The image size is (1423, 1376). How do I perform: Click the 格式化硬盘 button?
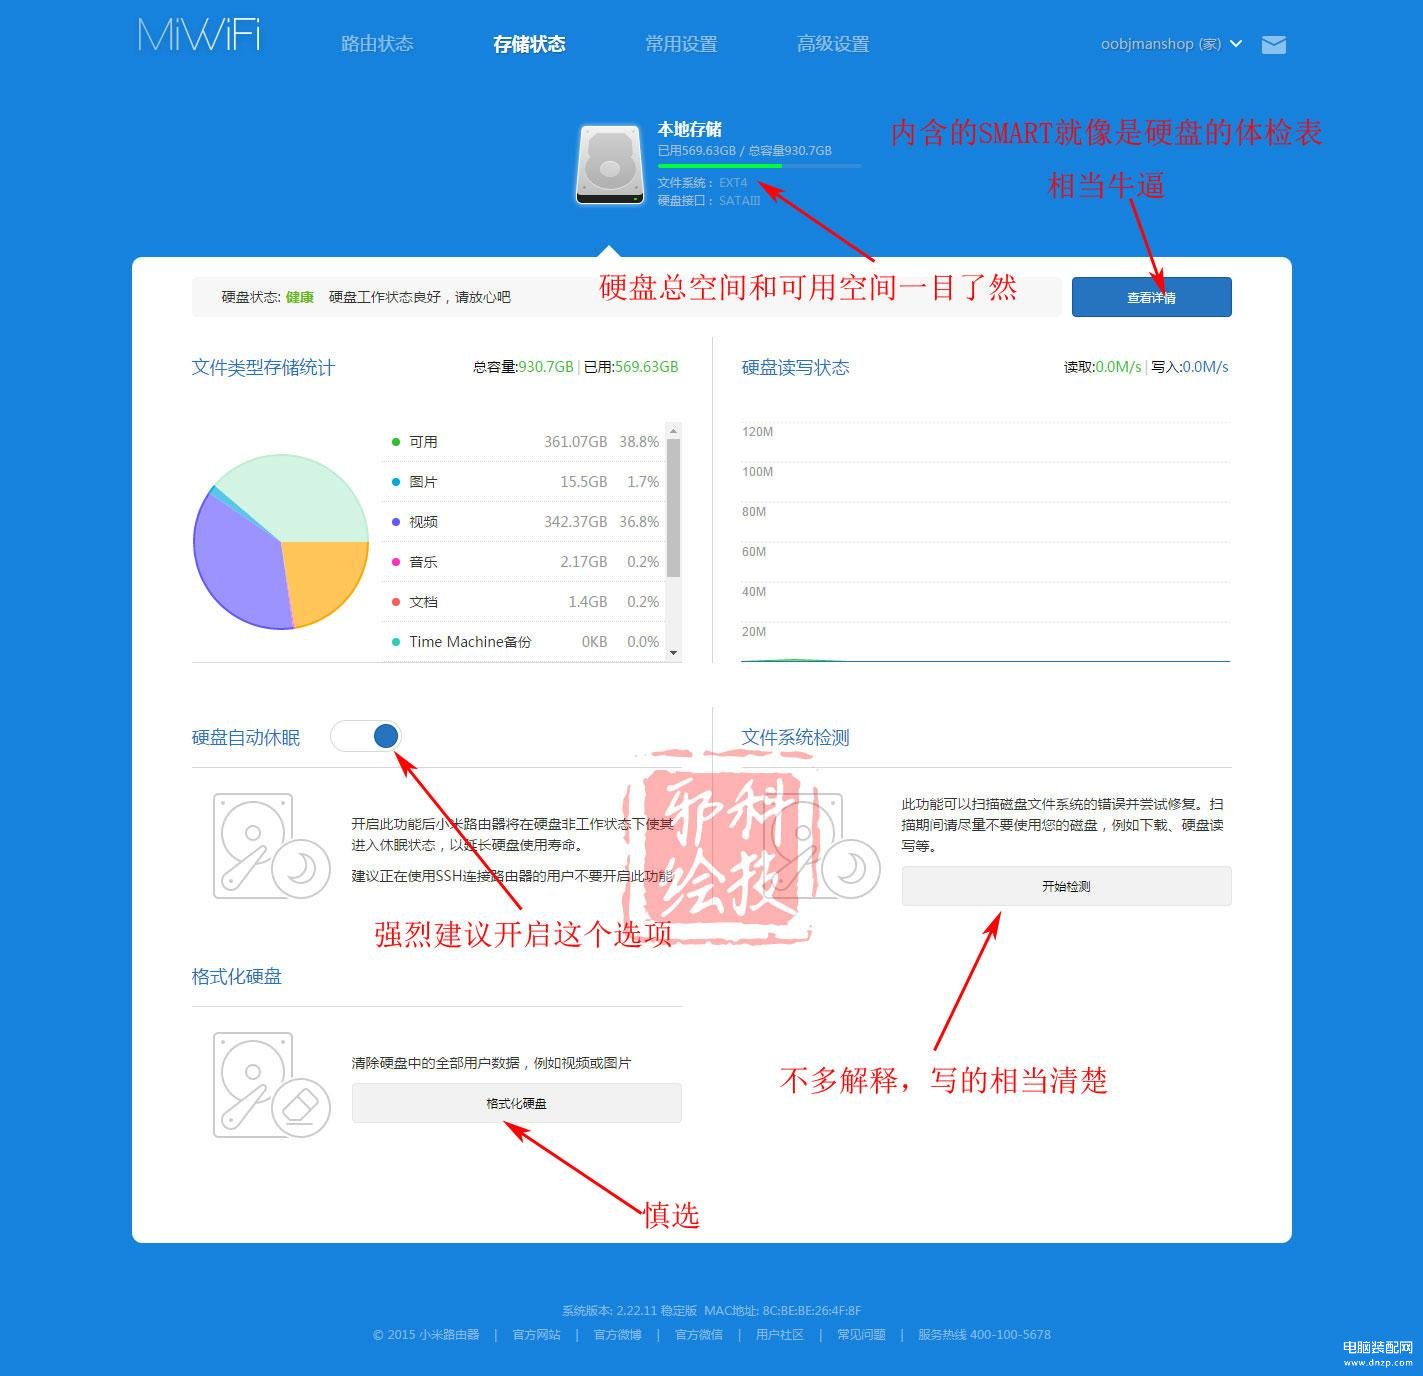(516, 1103)
